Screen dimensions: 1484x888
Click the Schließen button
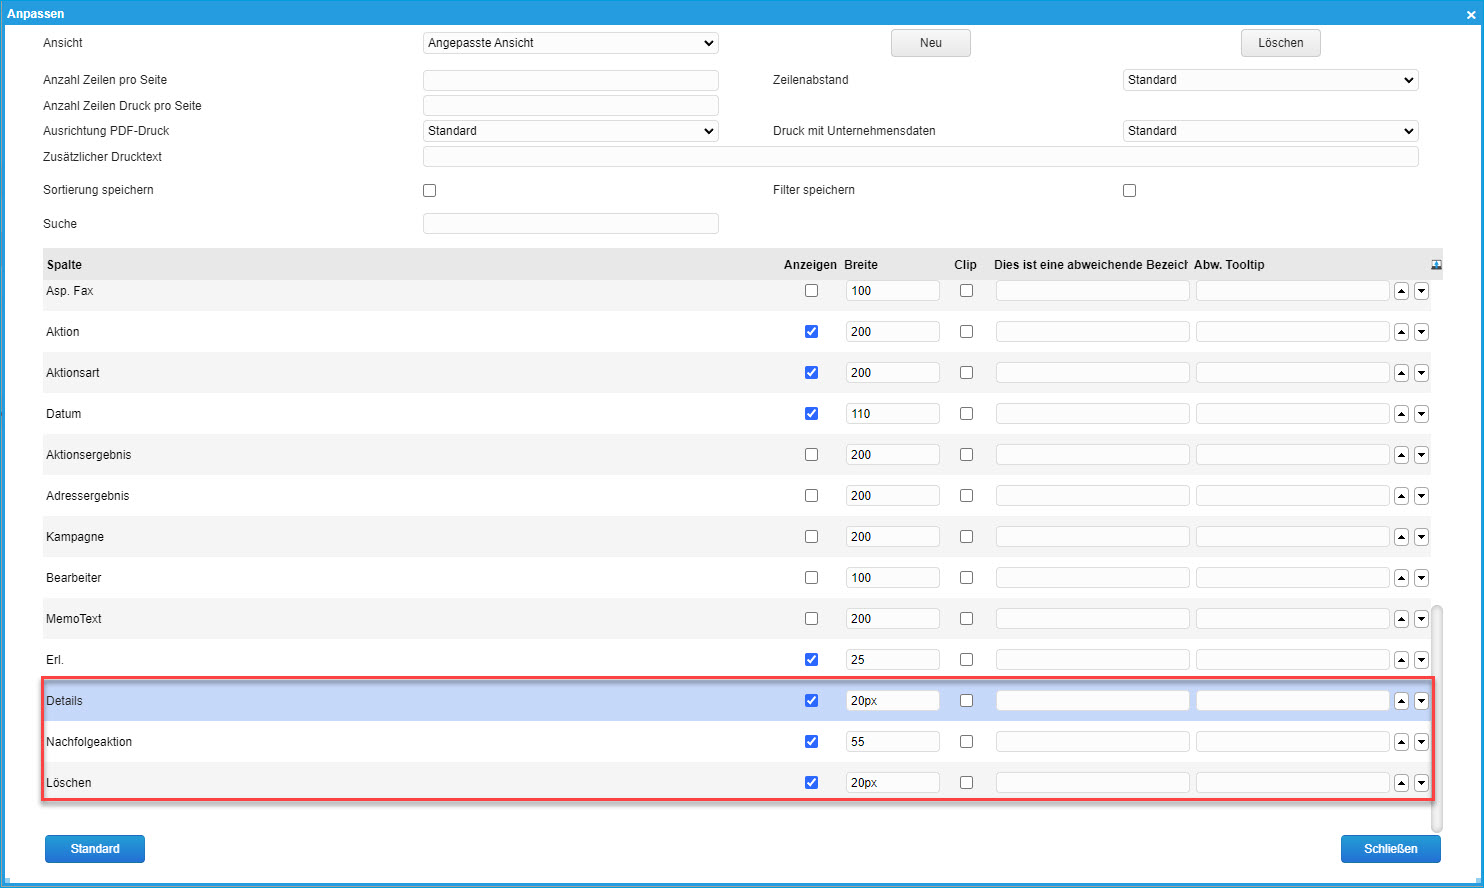tap(1391, 849)
